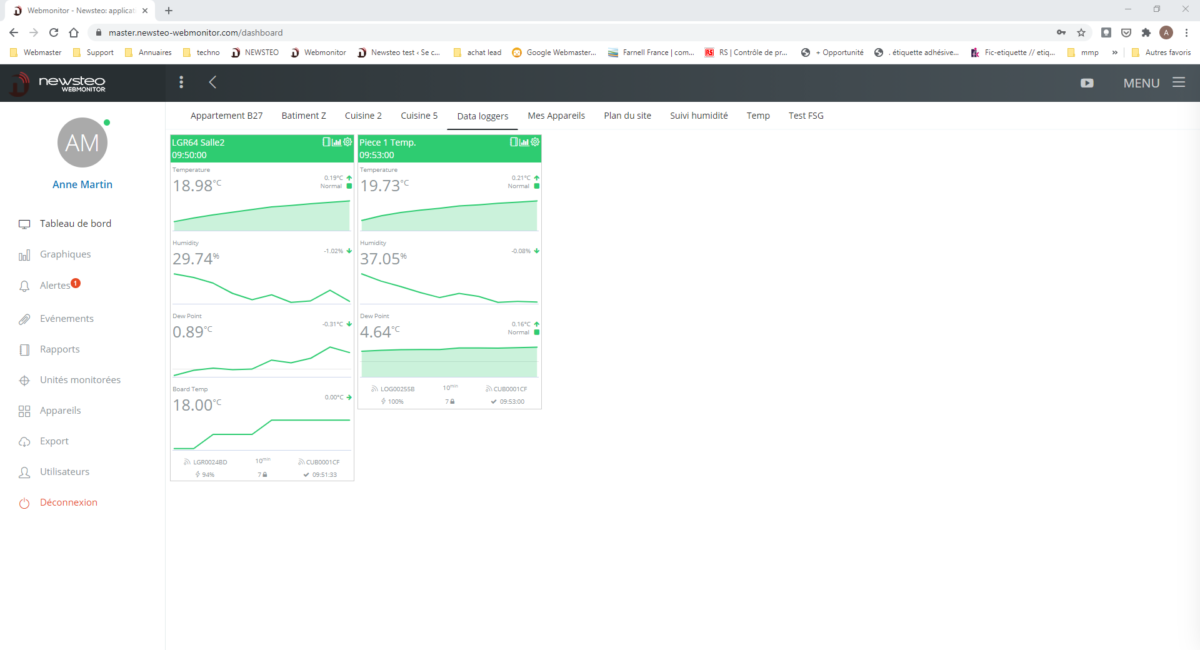Open the MENU hamburger button
1200x650 pixels.
coord(1153,83)
